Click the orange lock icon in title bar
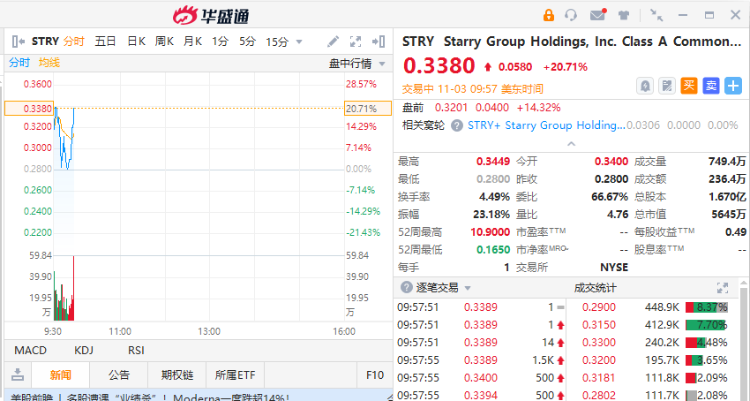The height and width of the screenshot is (401, 750). [x=548, y=15]
